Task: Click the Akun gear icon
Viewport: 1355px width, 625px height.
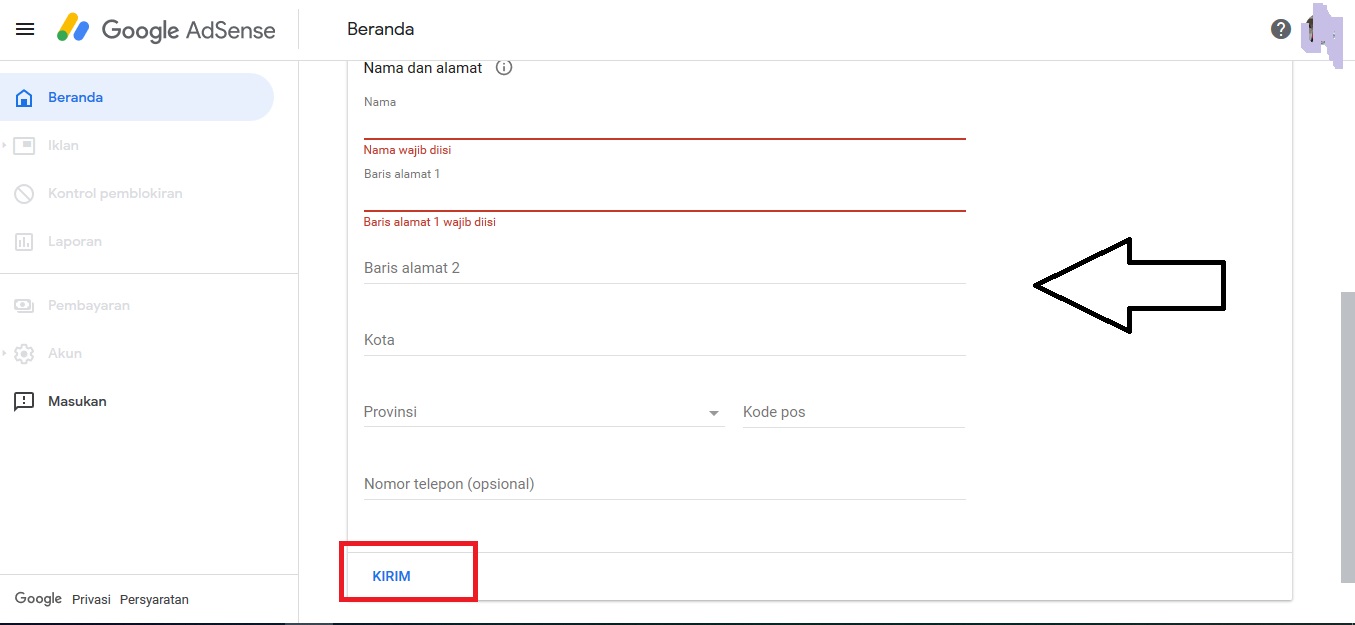Action: point(25,353)
